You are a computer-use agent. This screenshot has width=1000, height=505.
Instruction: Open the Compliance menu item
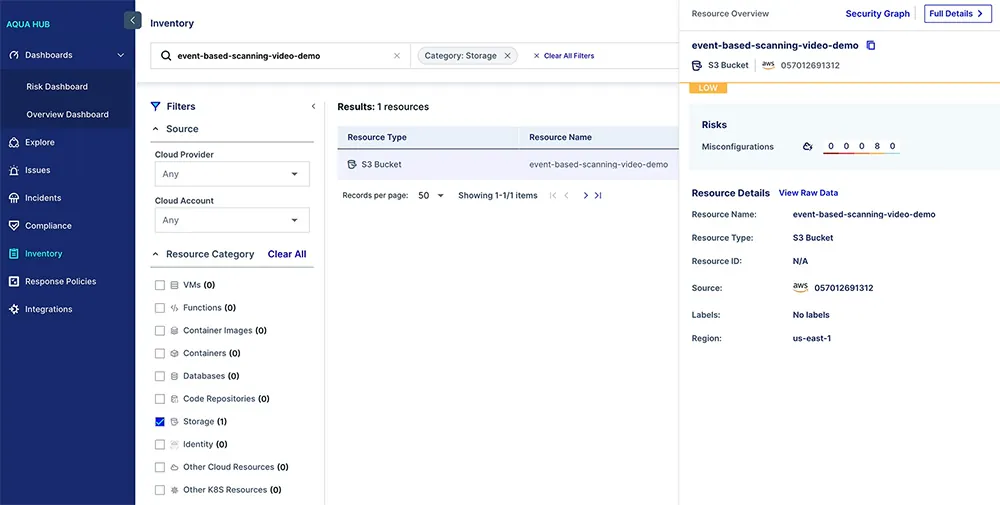tap(48, 226)
